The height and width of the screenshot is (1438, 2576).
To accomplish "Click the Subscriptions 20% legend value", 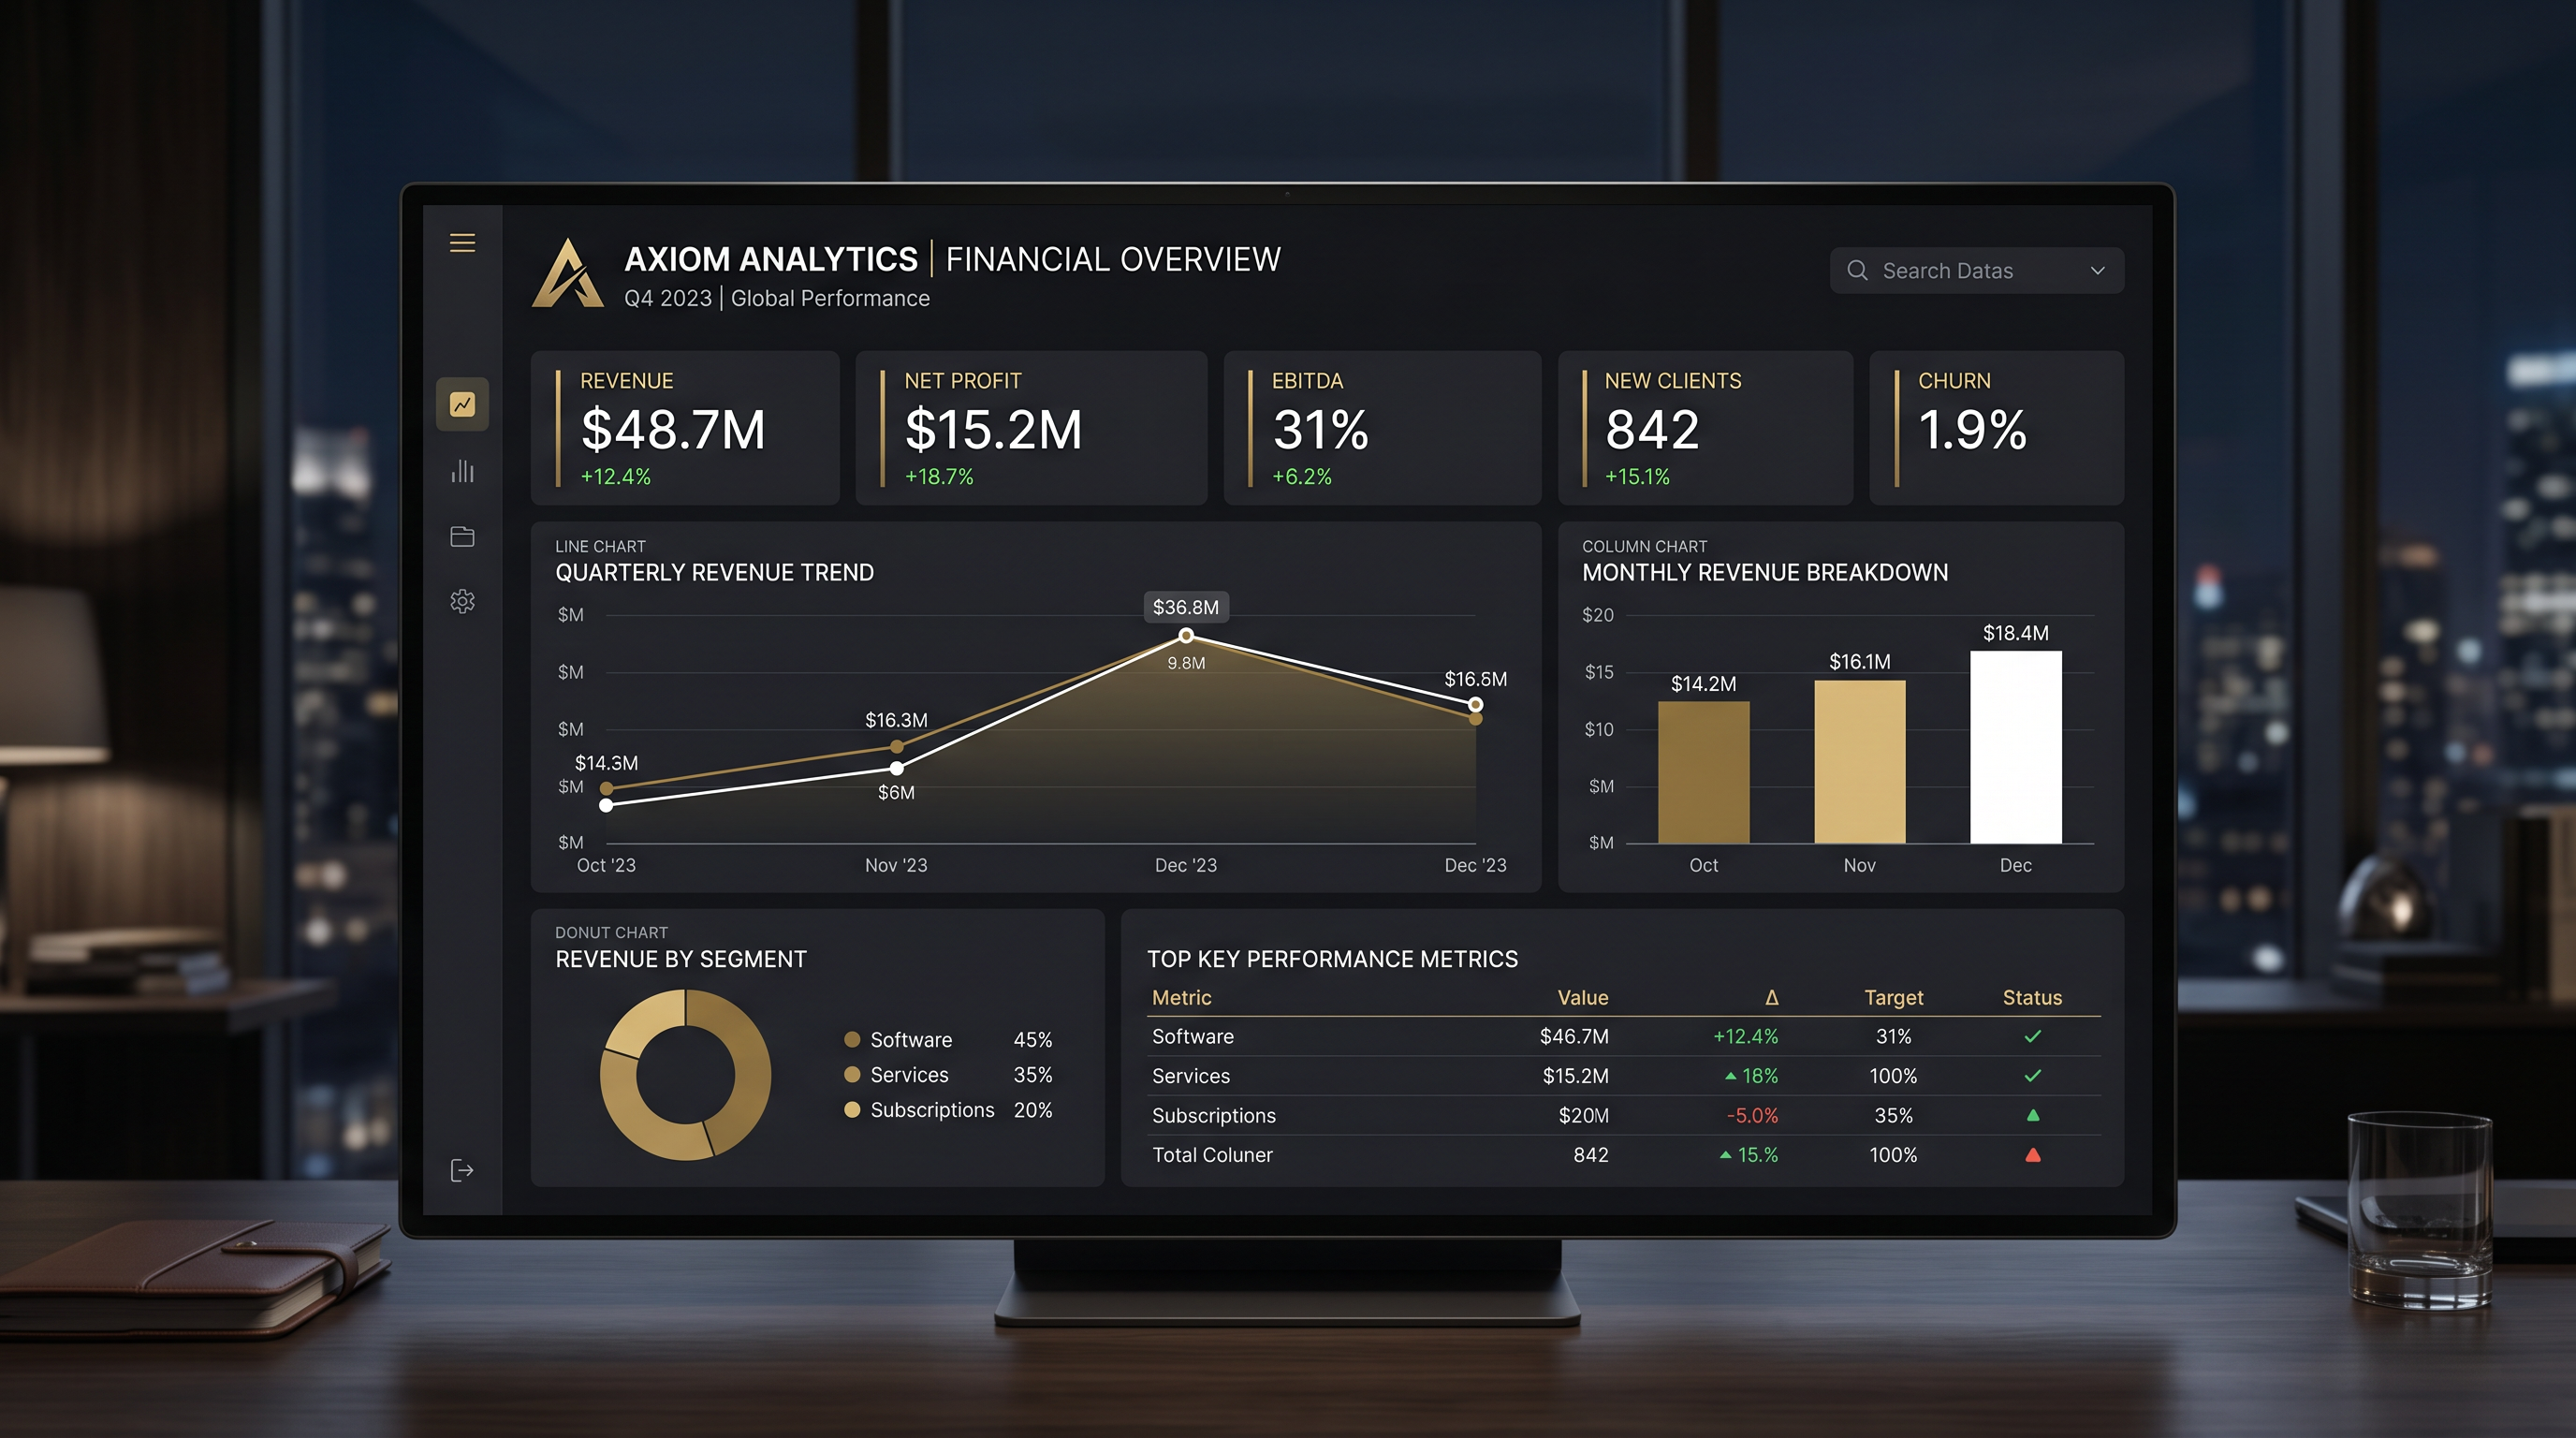I will tap(1032, 1109).
